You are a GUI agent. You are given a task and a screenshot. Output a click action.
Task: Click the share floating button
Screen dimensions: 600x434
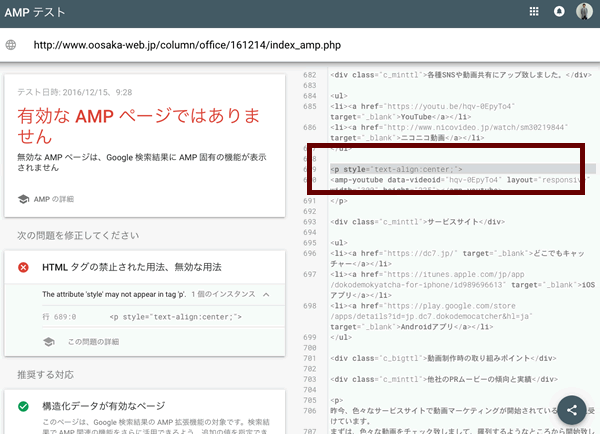tap(572, 410)
